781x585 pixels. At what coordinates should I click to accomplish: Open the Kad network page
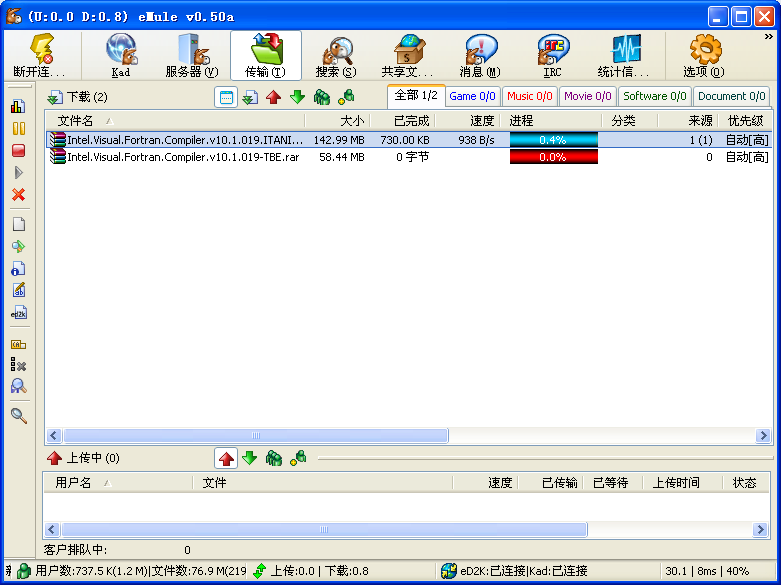[x=121, y=55]
